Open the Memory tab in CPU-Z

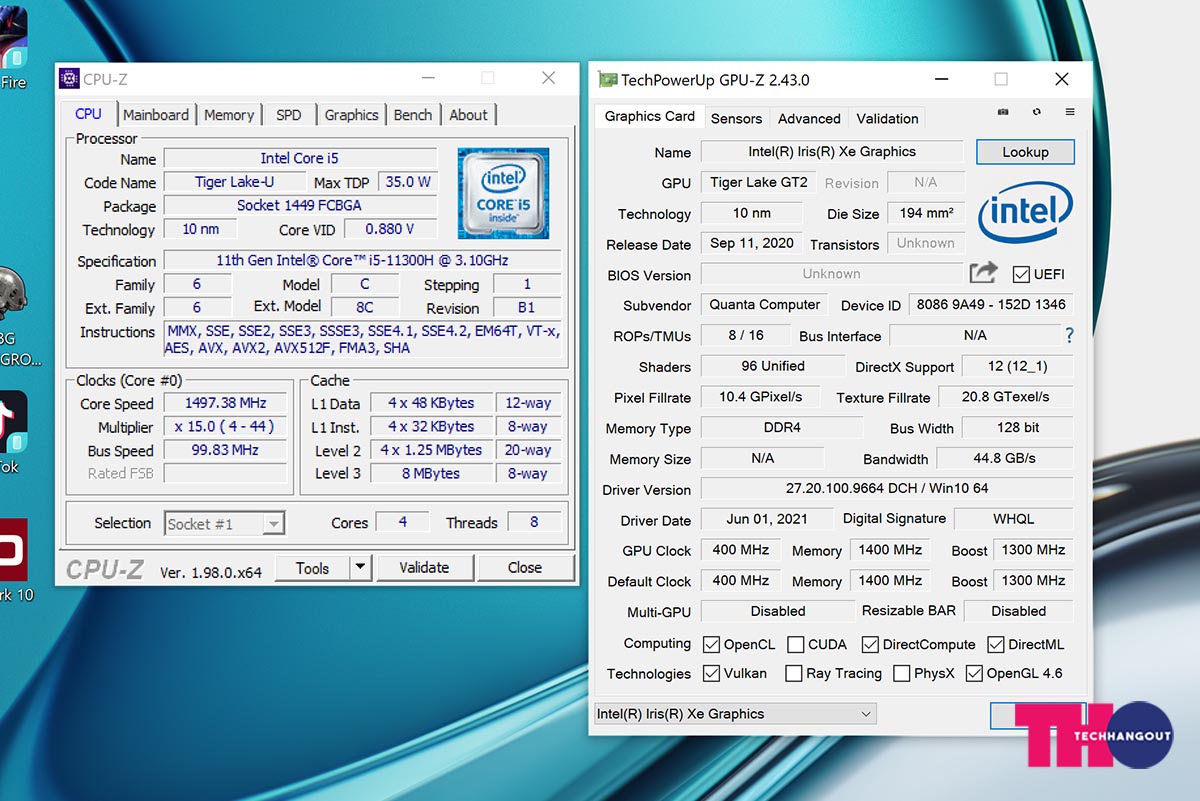click(229, 115)
